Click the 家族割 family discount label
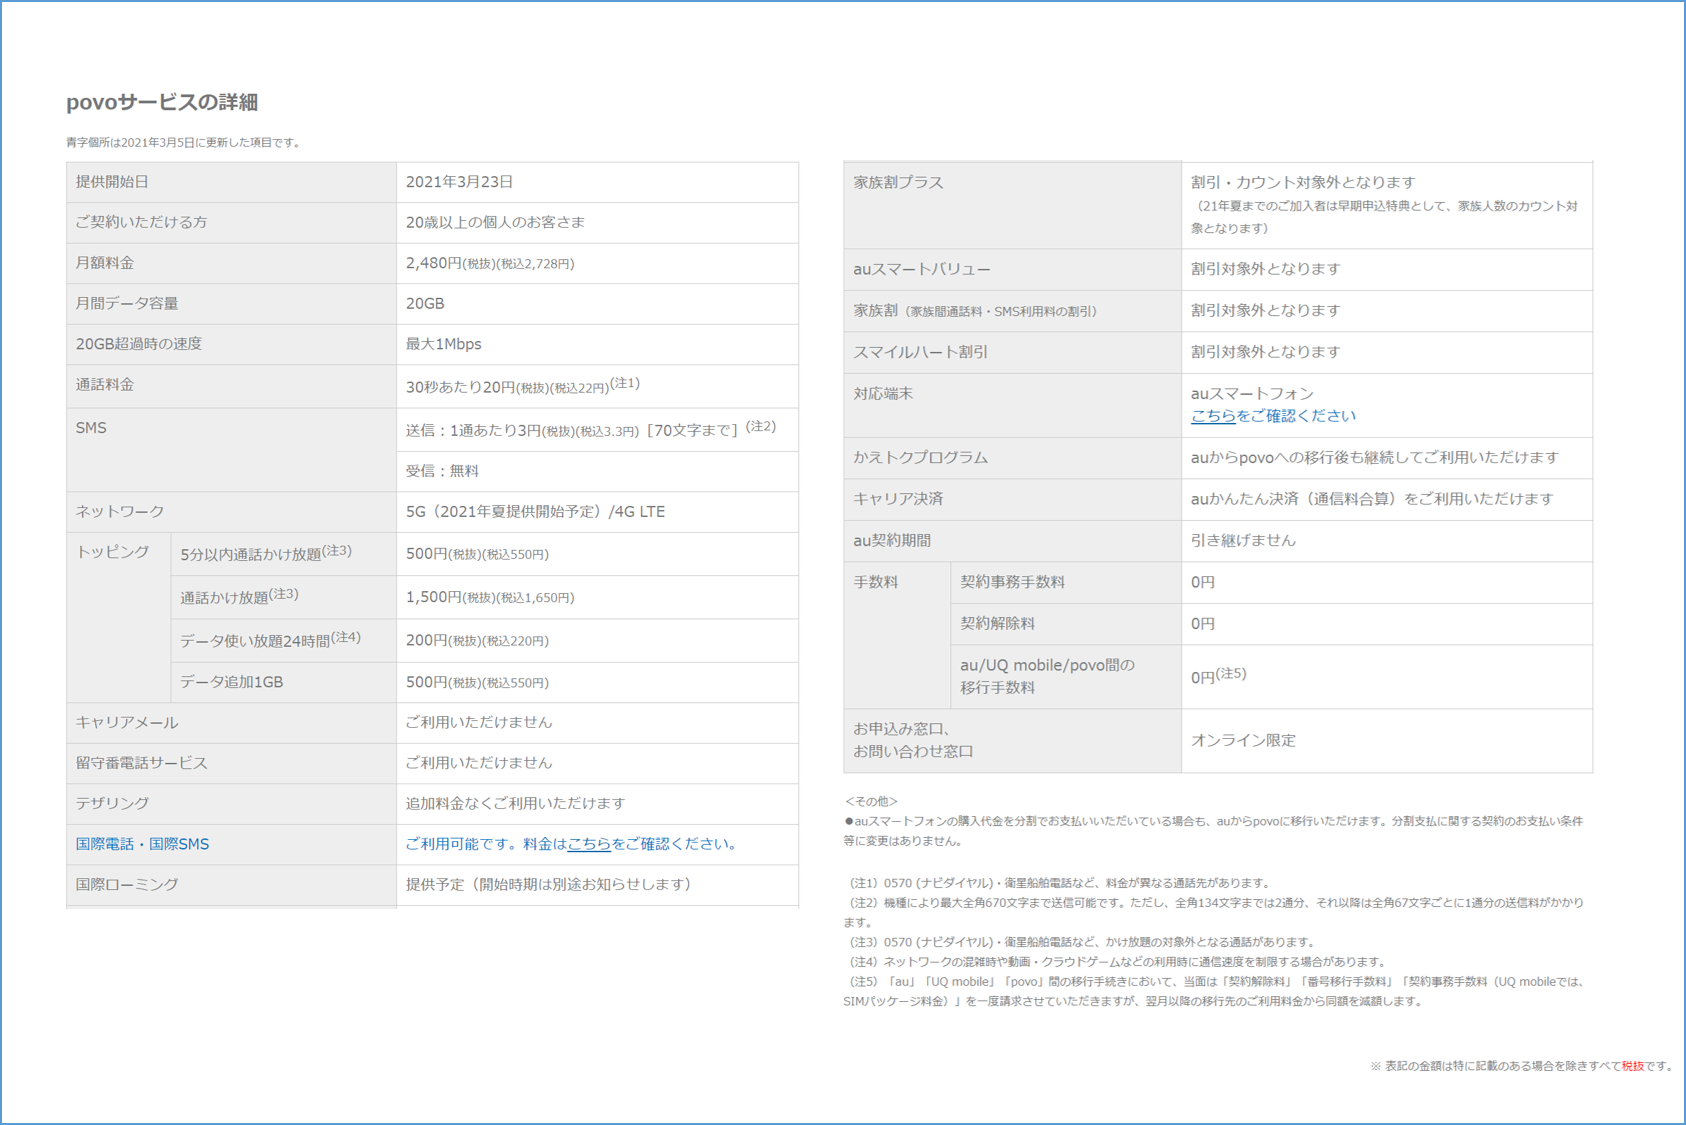1686x1125 pixels. click(x=975, y=311)
